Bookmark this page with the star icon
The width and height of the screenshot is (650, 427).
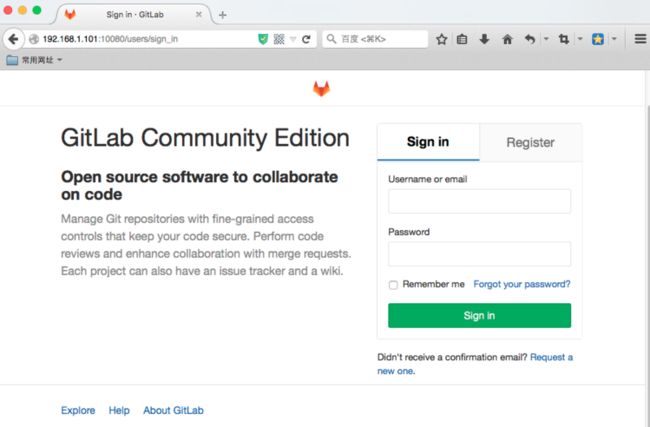[441, 39]
